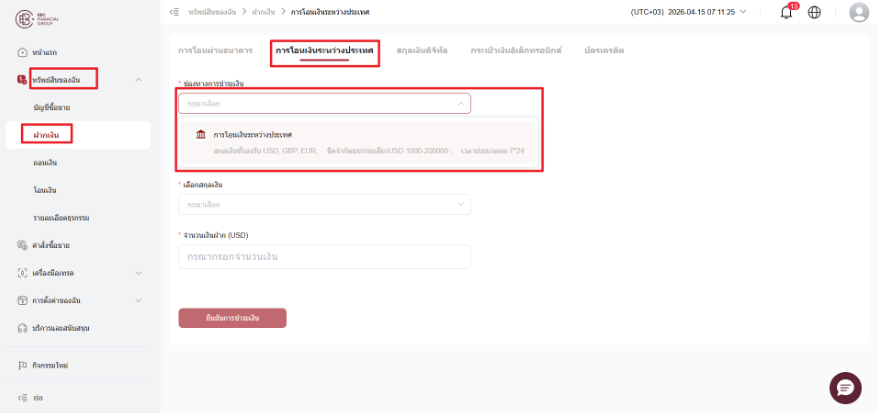Click the payment channel select field
Viewport: 878px width, 413px height.
click(x=325, y=104)
